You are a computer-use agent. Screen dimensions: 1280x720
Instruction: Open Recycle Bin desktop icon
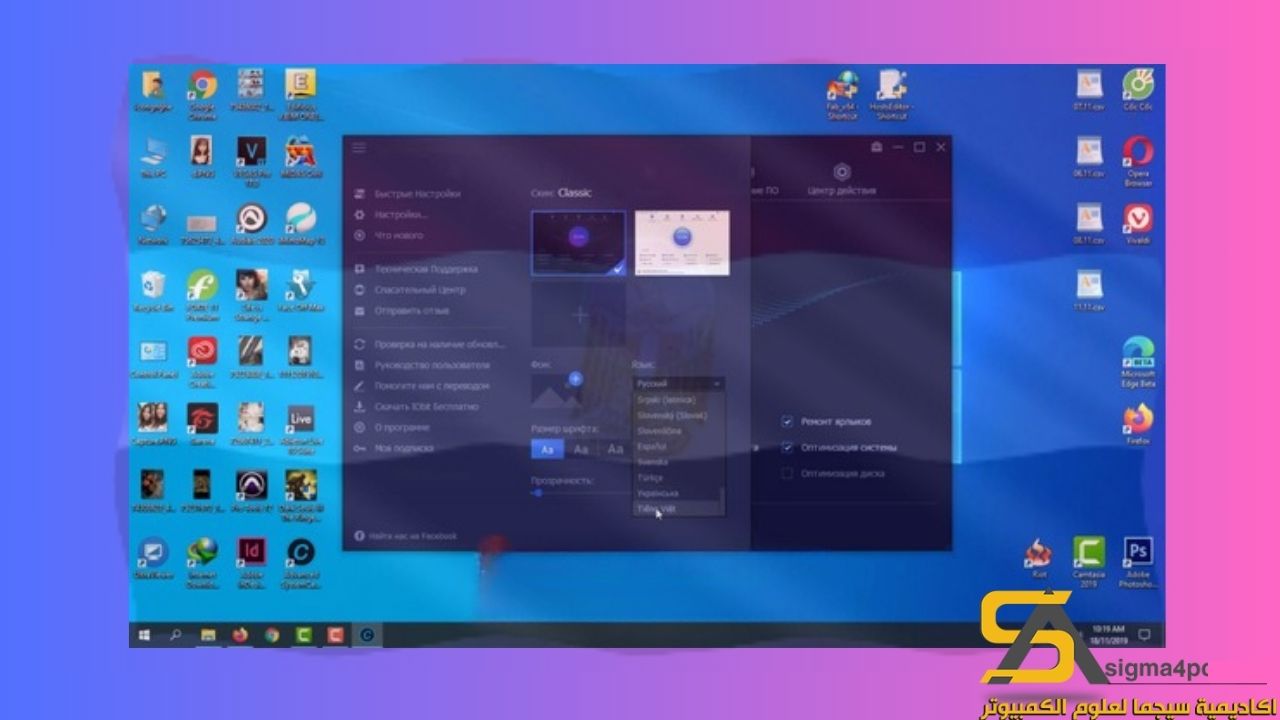coord(154,290)
